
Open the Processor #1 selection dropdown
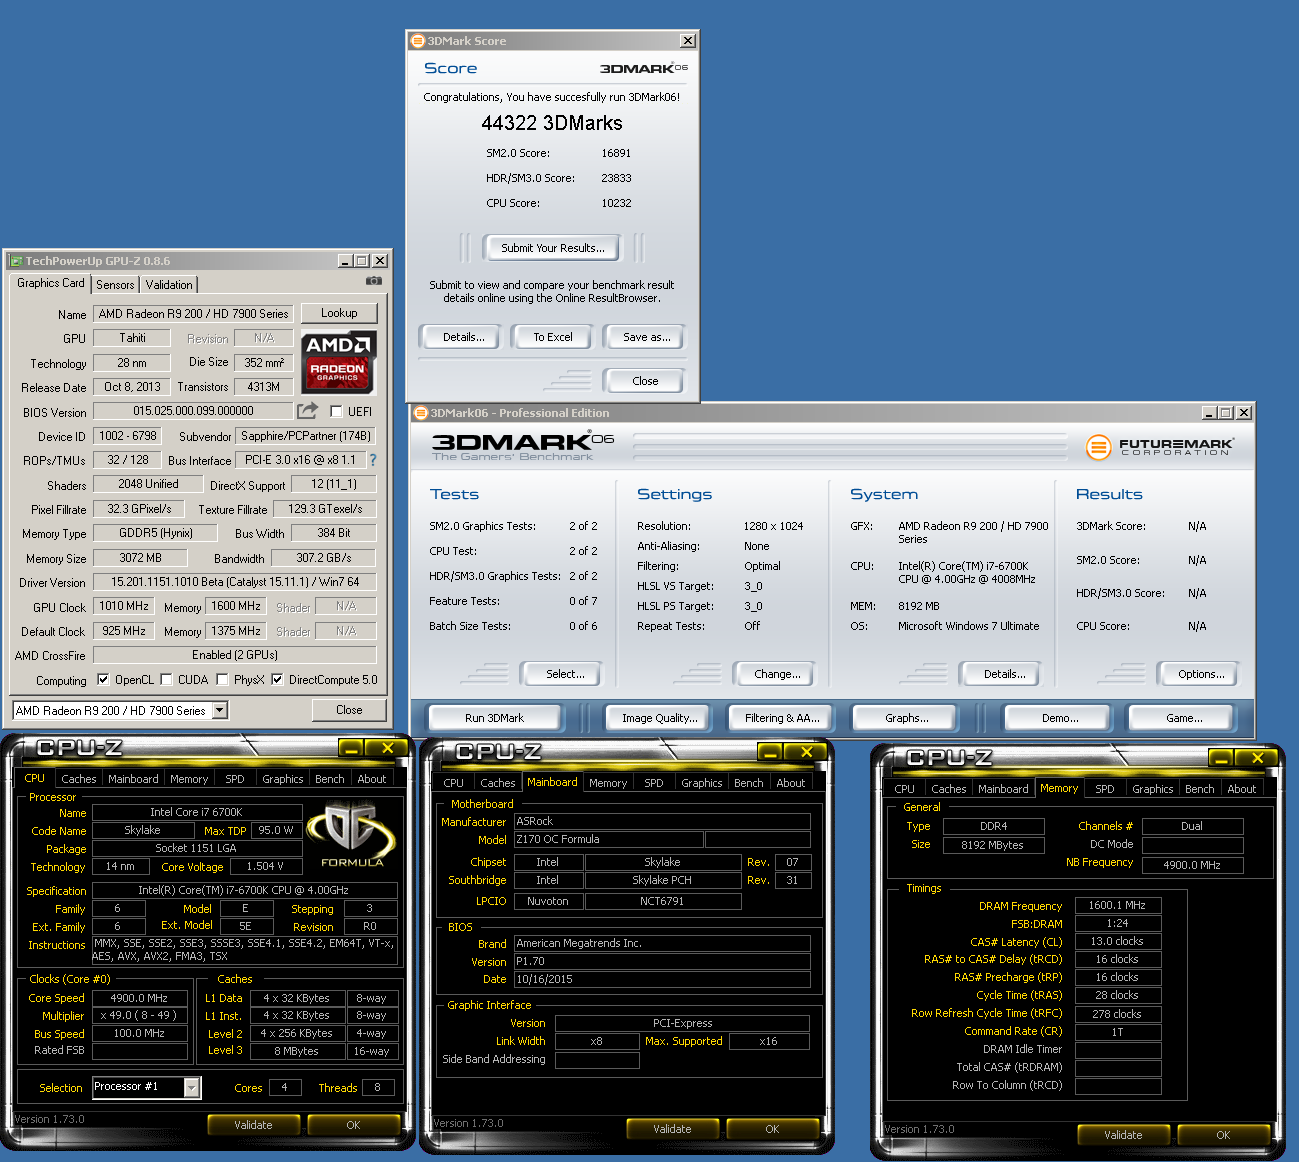click(191, 1087)
